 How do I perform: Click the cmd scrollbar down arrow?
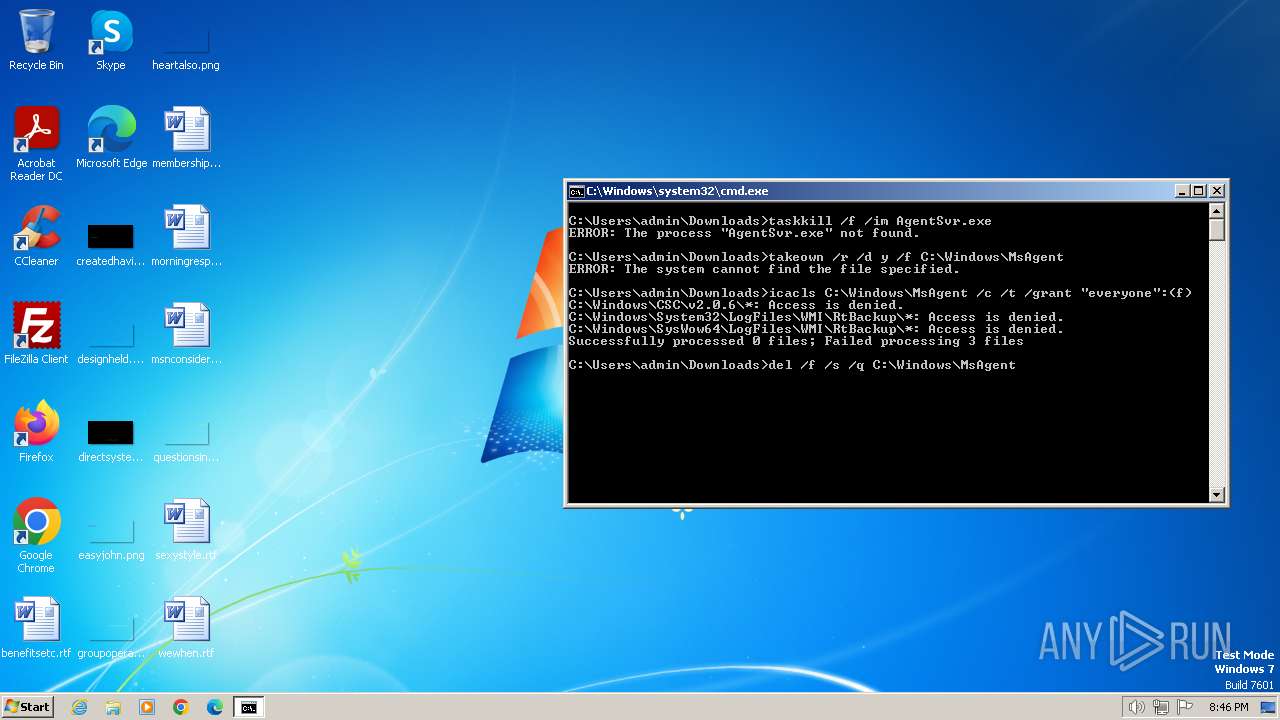(x=1217, y=494)
